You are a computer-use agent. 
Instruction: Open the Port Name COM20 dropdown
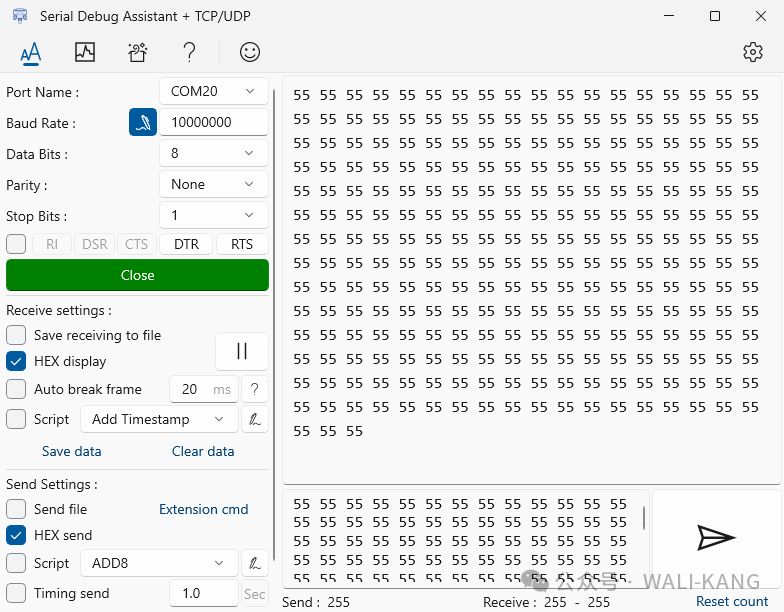coord(214,91)
